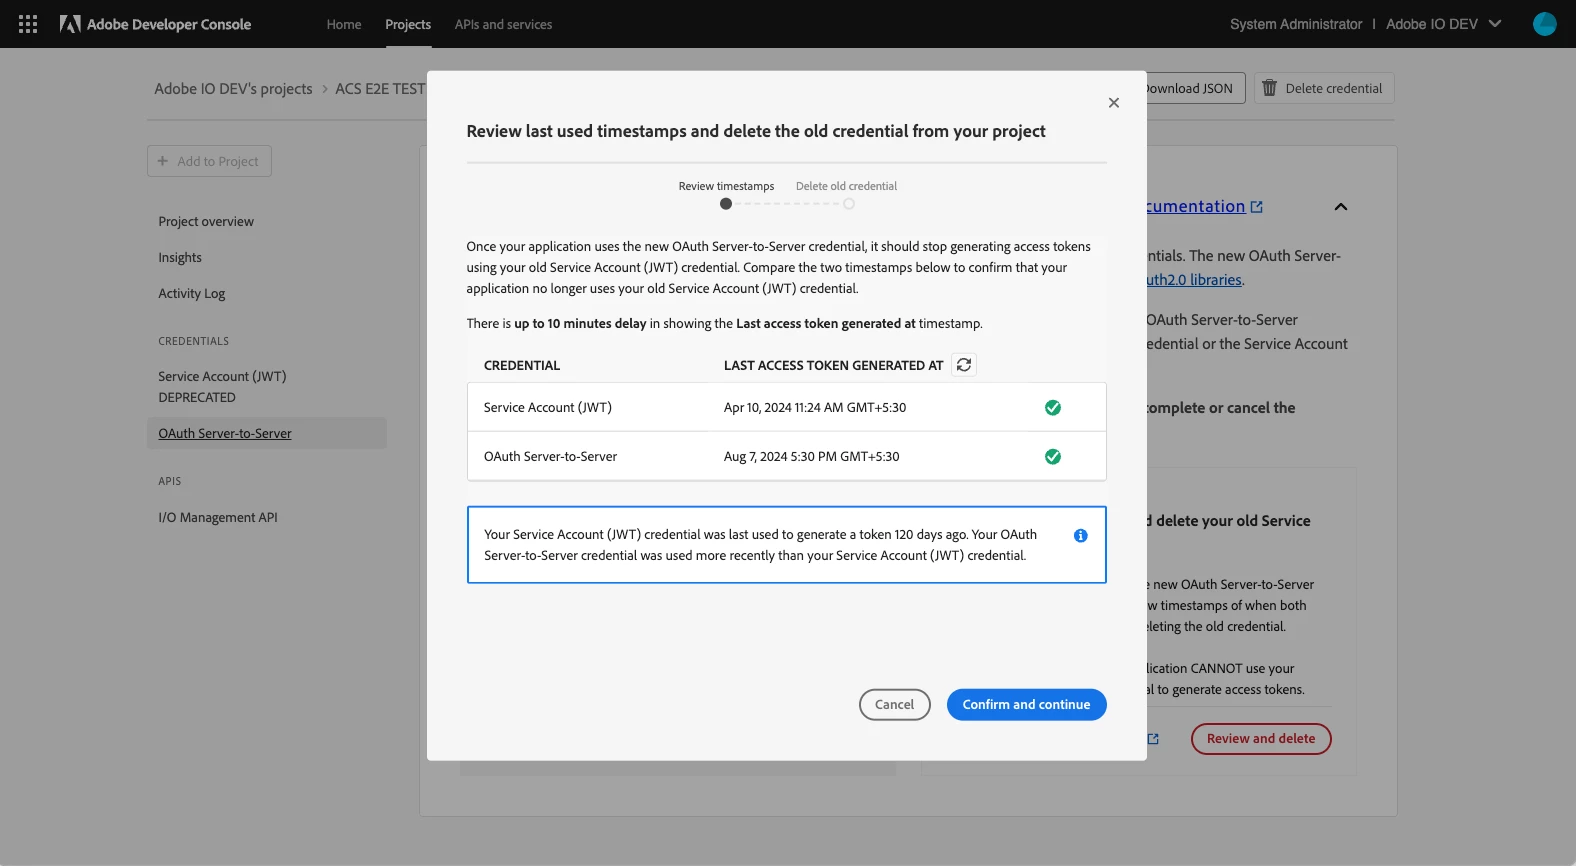Click the plus icon on Add to Project
This screenshot has height=866, width=1576.
(x=163, y=161)
